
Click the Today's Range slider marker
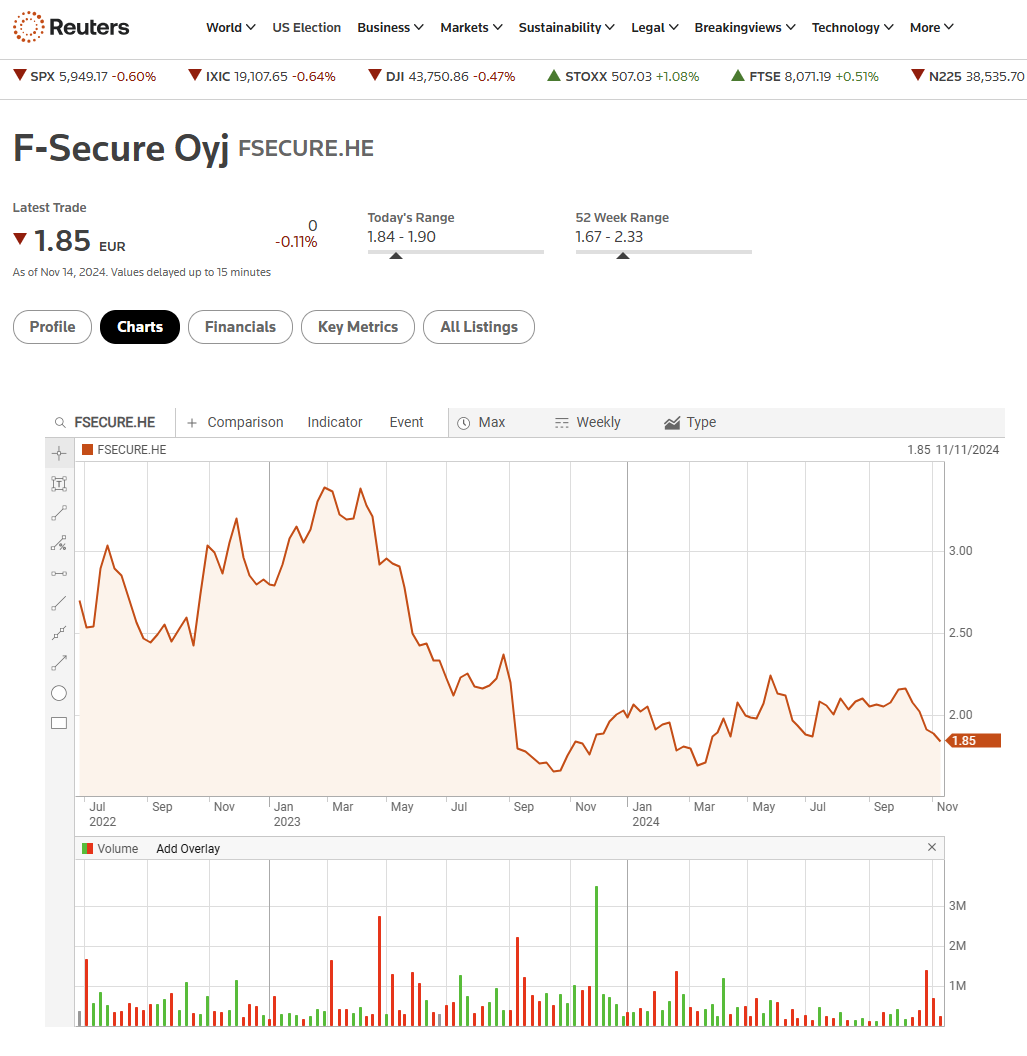click(396, 255)
